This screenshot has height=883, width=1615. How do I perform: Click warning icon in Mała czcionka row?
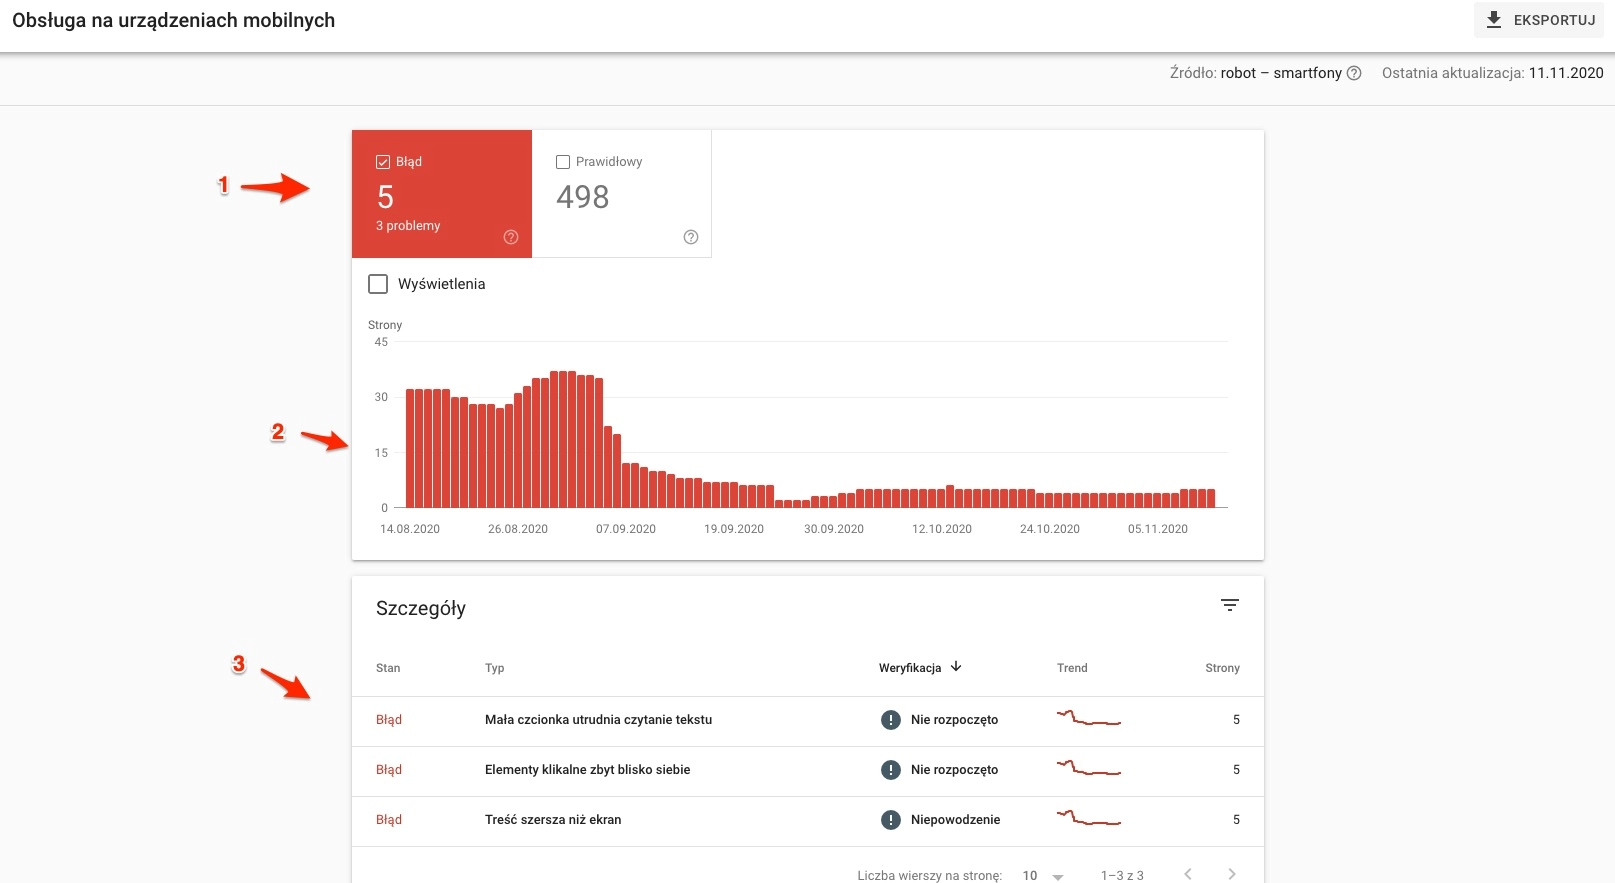click(x=891, y=720)
